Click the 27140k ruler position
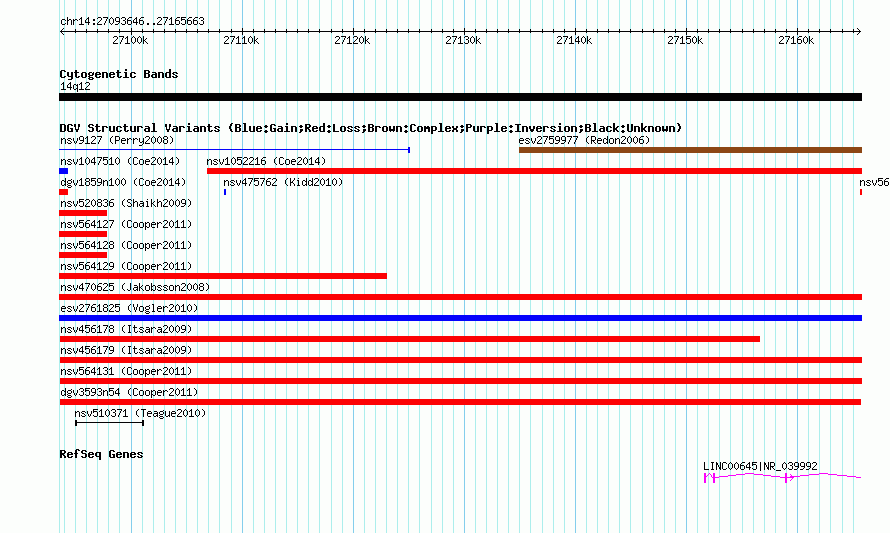This screenshot has height=533, width=890. (574, 40)
